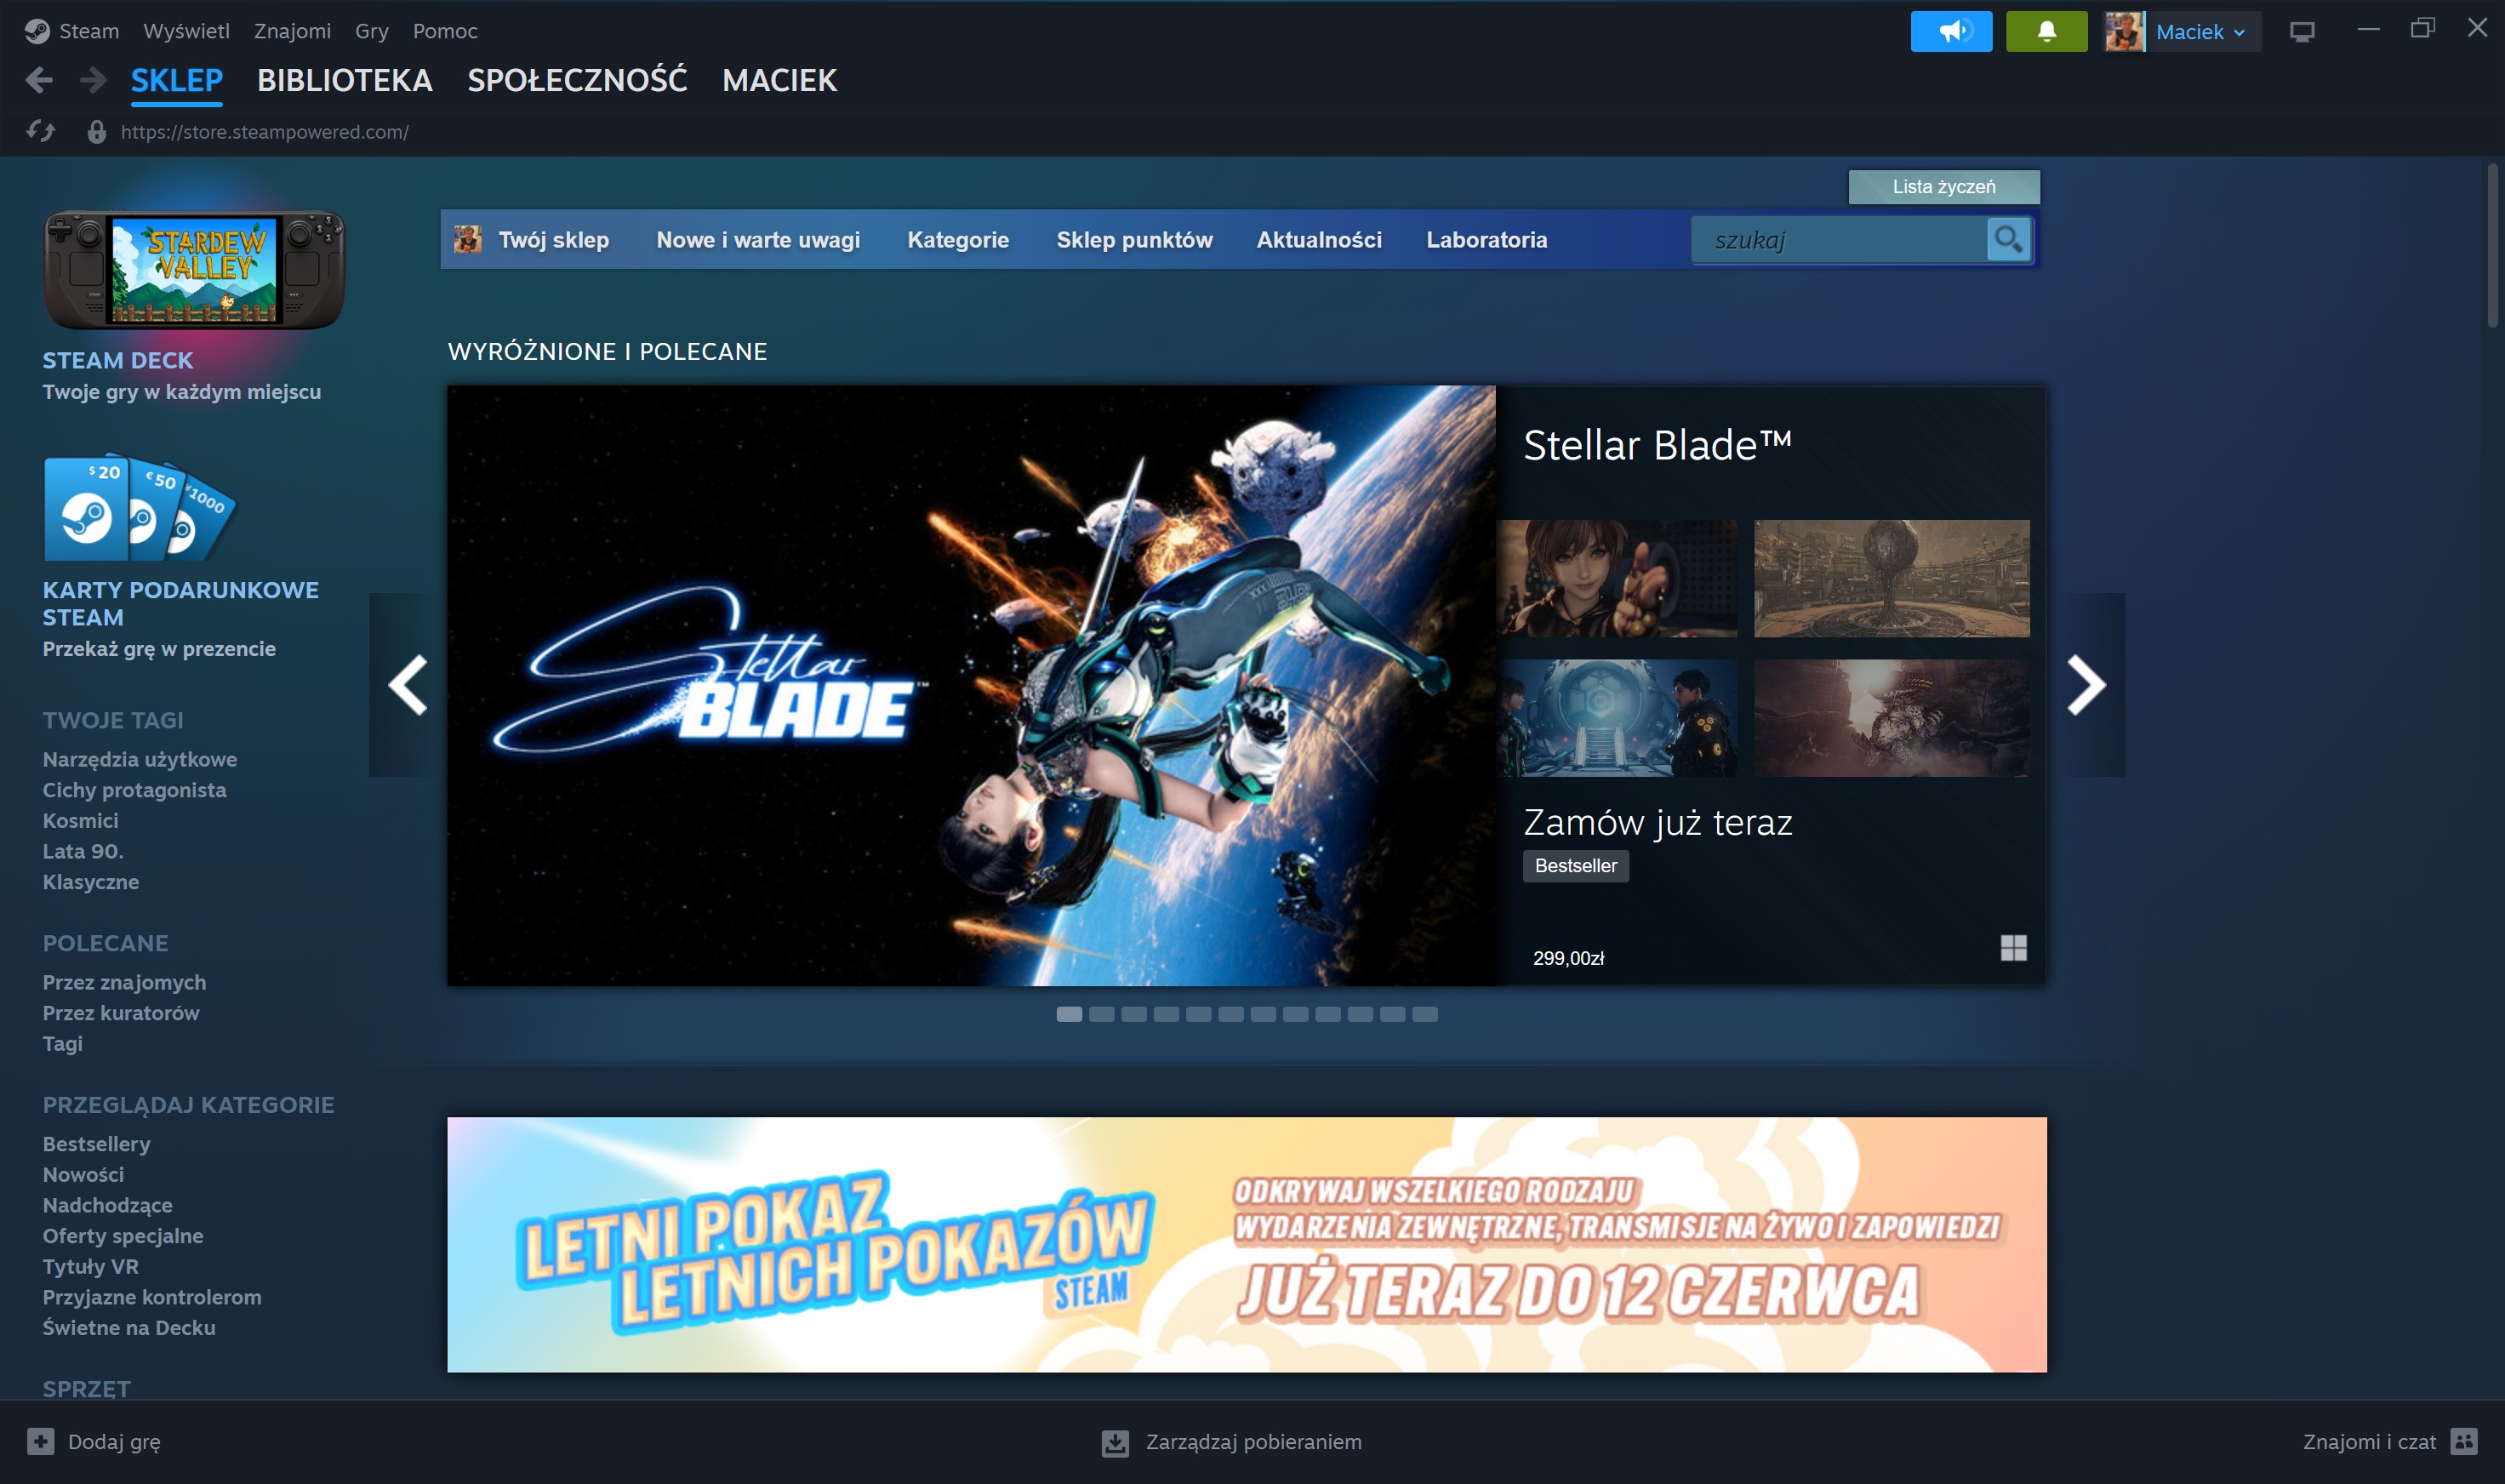Open the Sklep punktów tab

click(x=1134, y=240)
